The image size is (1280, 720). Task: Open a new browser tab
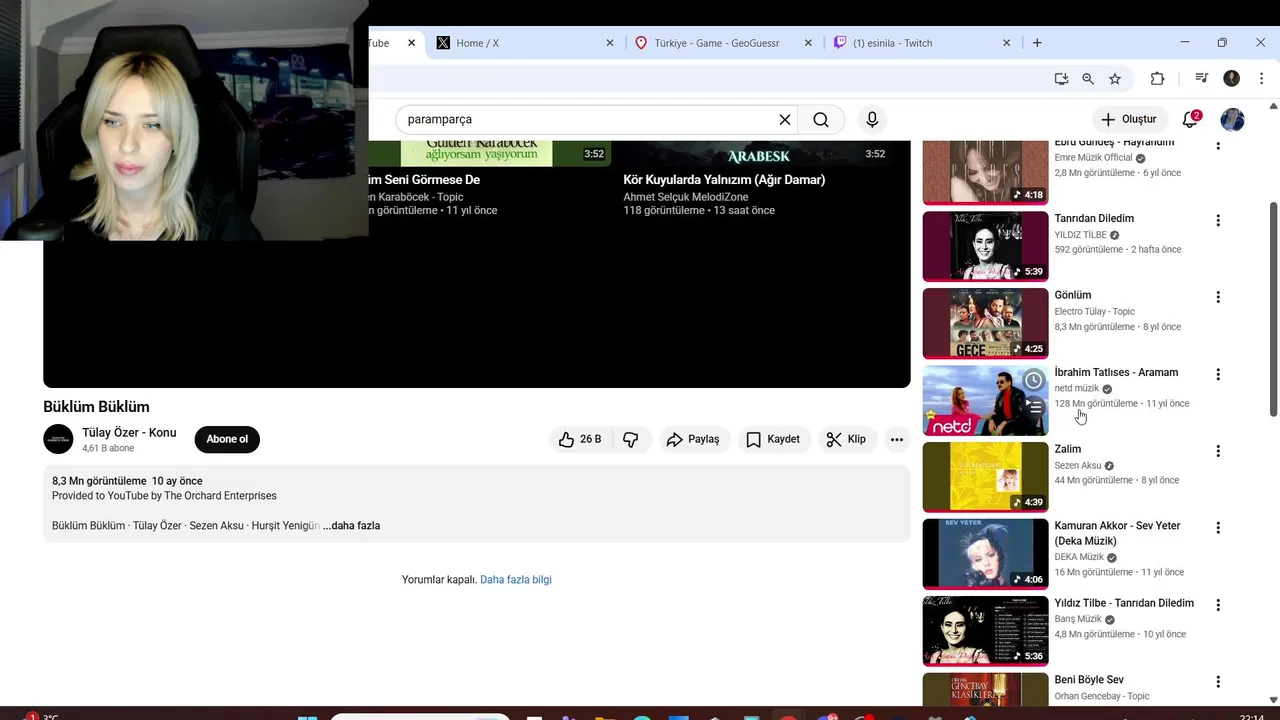click(1037, 43)
